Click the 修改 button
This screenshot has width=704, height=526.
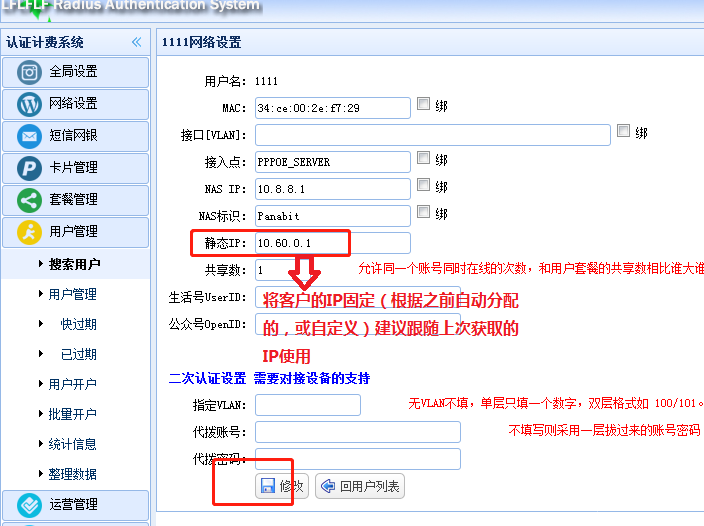click(281, 487)
